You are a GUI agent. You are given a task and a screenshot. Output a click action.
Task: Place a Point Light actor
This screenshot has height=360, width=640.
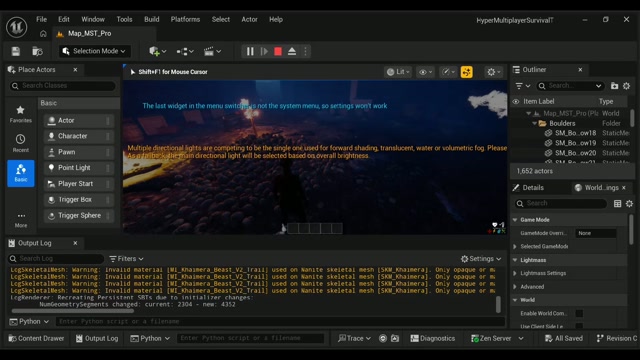(78, 168)
